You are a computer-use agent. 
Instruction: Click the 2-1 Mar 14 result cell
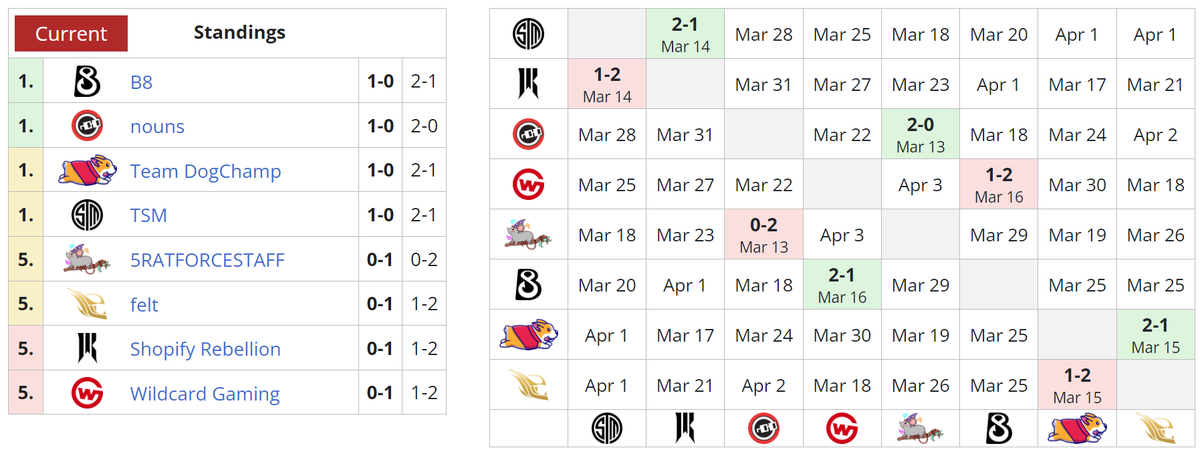point(685,34)
